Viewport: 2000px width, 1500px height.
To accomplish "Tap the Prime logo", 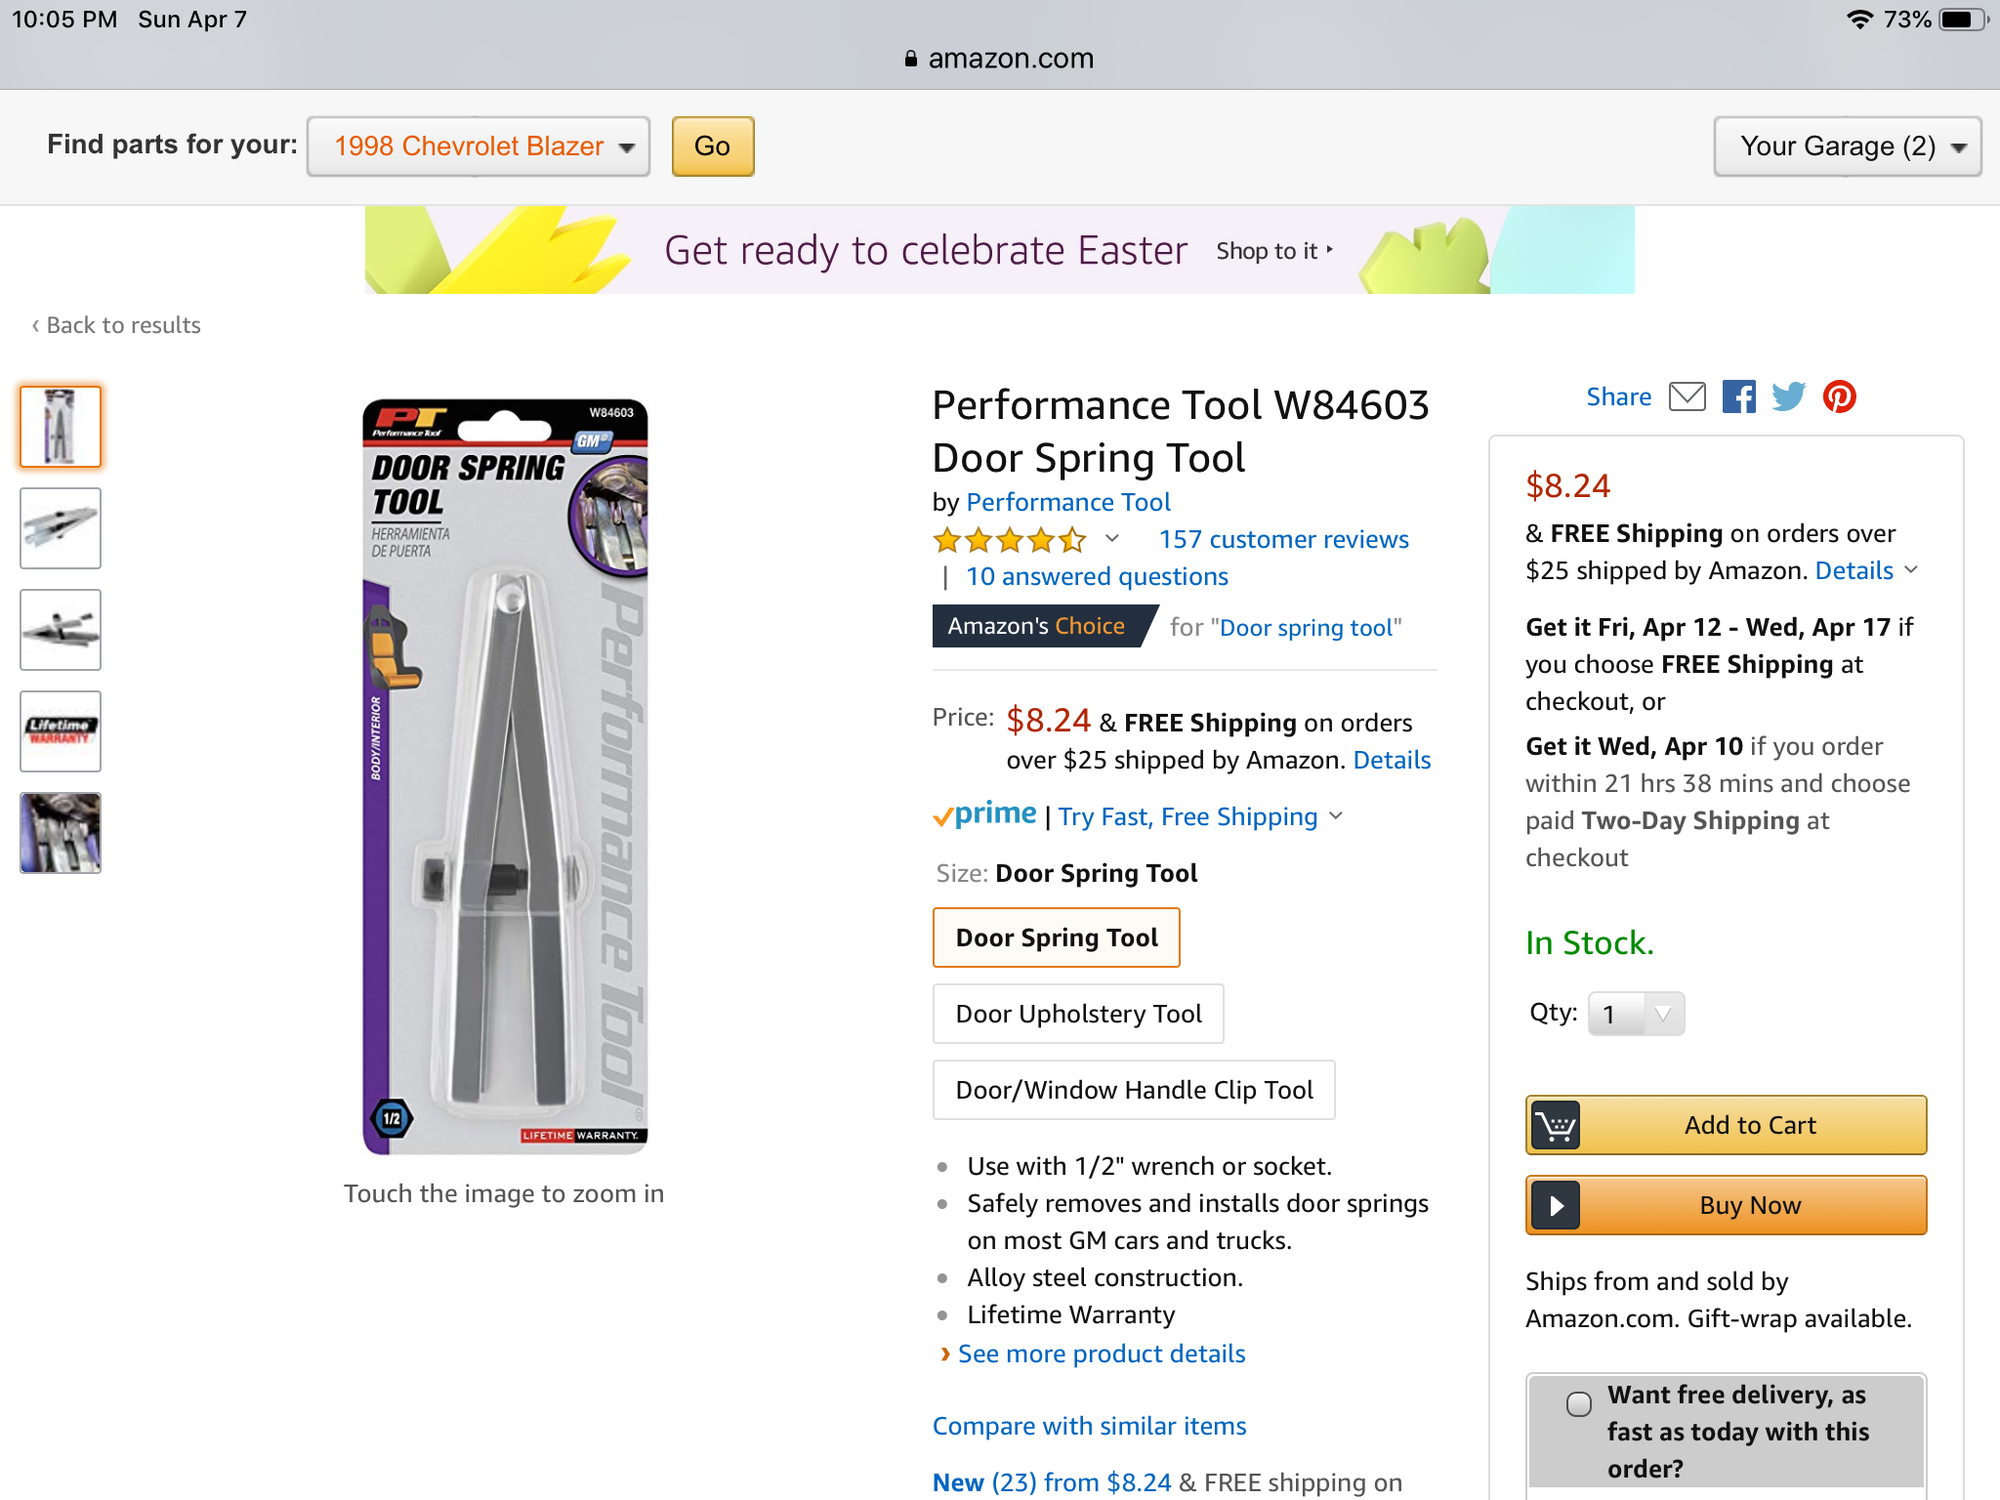I will [985, 816].
